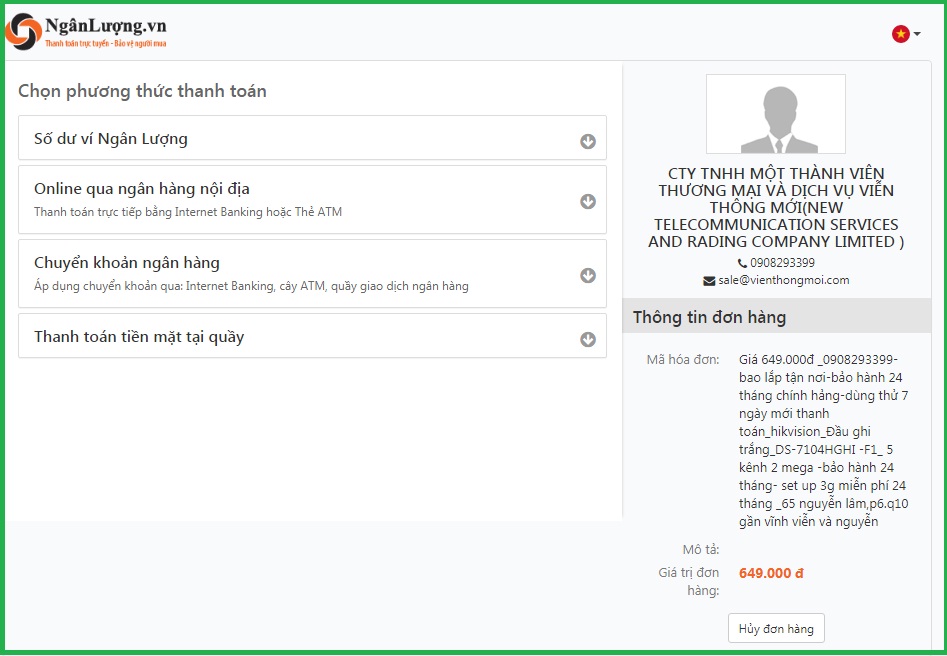This screenshot has height=656, width=947.
Task: Click the NgânLượng.vn logo
Action: [86, 31]
